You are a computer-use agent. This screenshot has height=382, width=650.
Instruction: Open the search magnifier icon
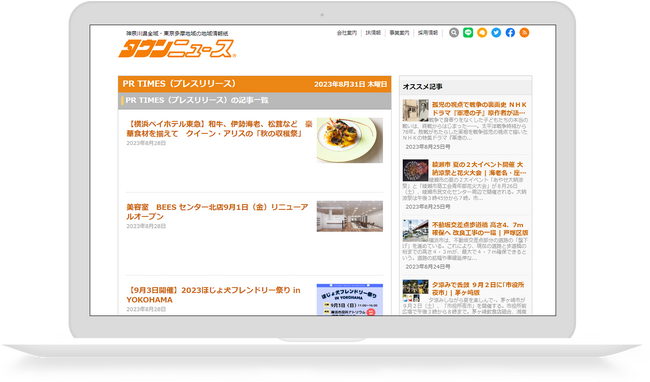[x=454, y=33]
